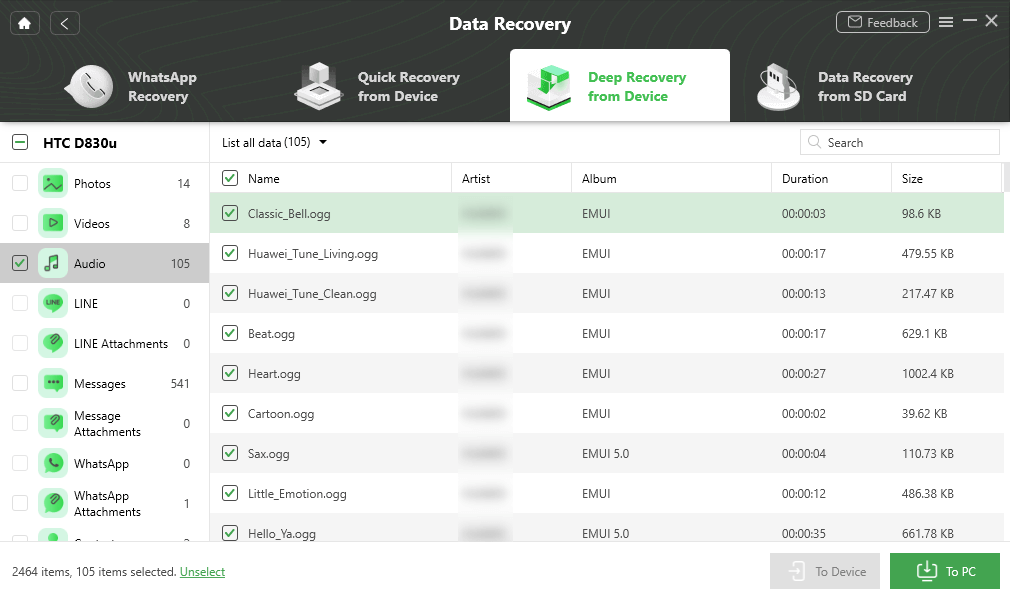Uncheck the Cartoon.ogg checkbox

230,413
